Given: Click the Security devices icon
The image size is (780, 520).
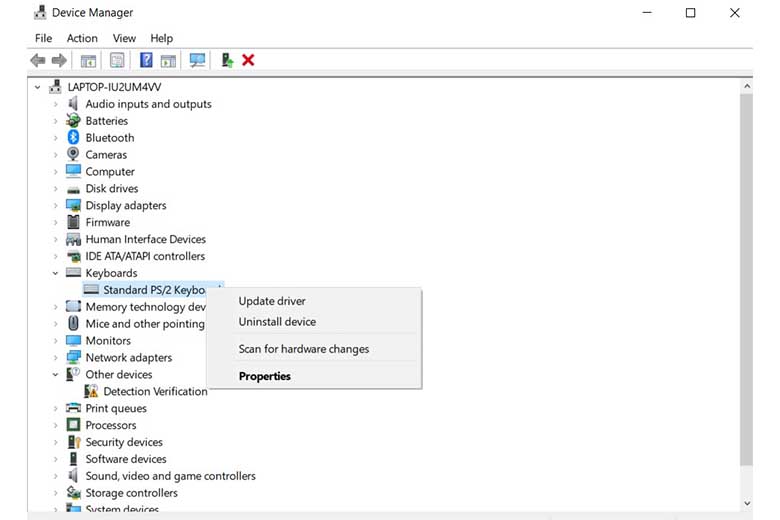Looking at the screenshot, I should tap(73, 442).
